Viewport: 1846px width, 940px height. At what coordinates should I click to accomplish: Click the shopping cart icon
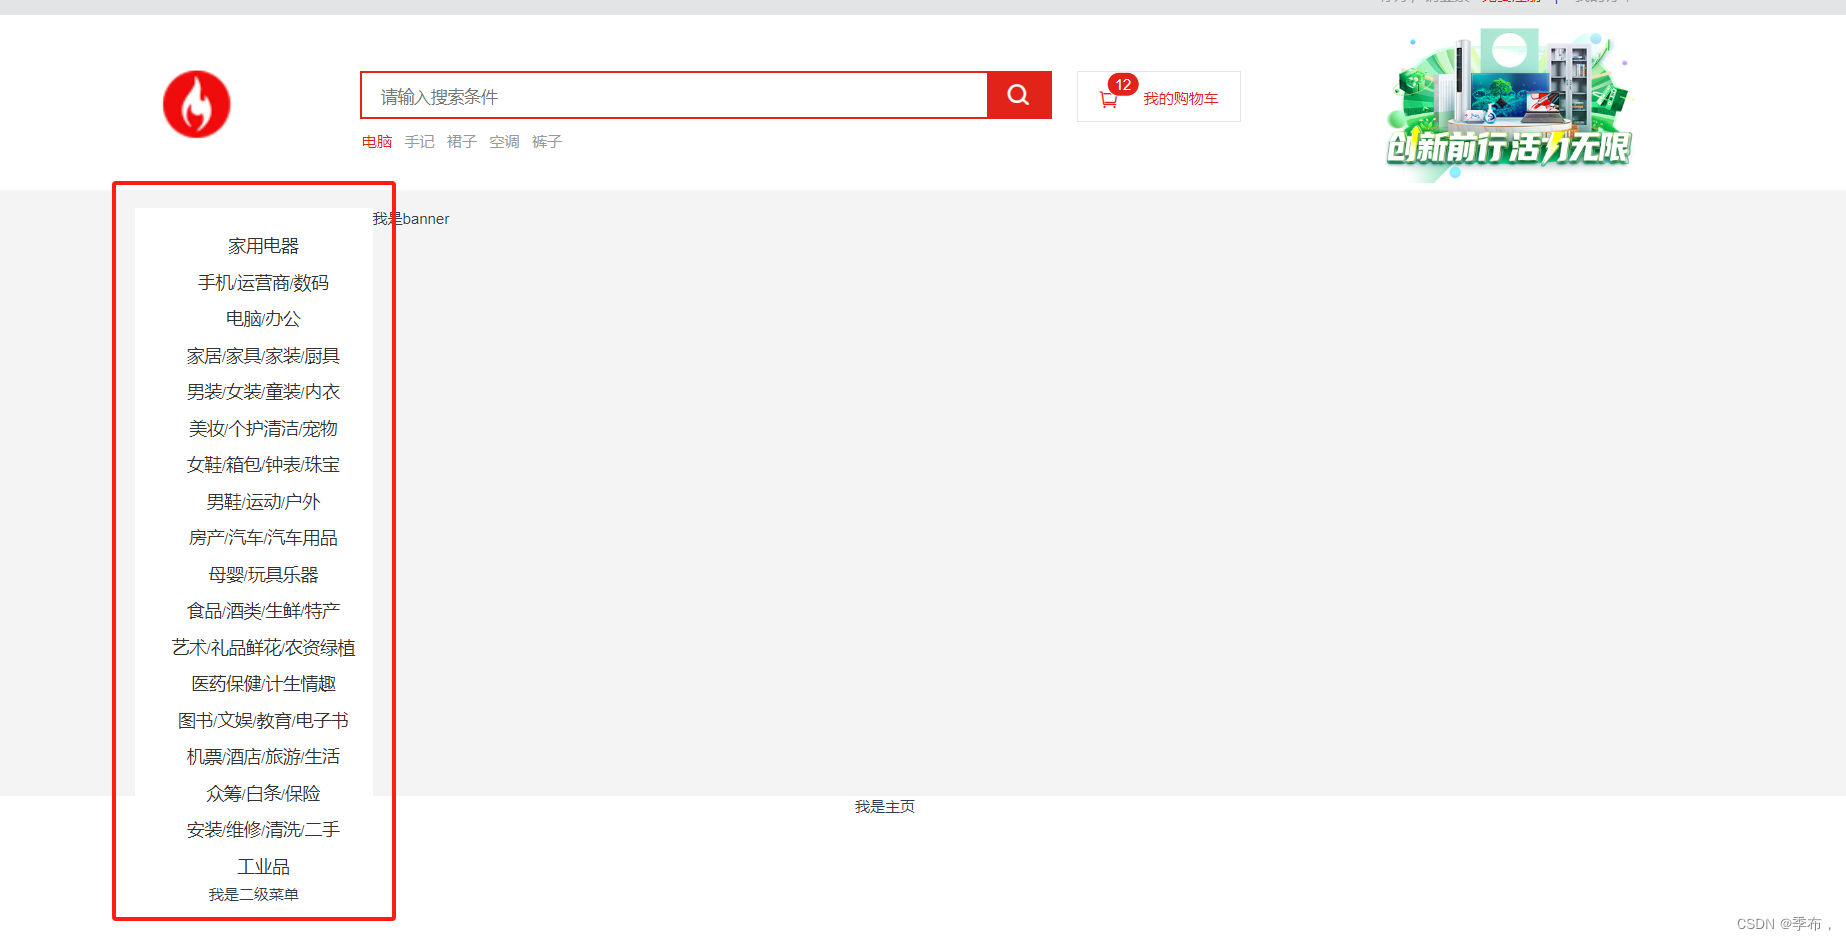click(1108, 100)
